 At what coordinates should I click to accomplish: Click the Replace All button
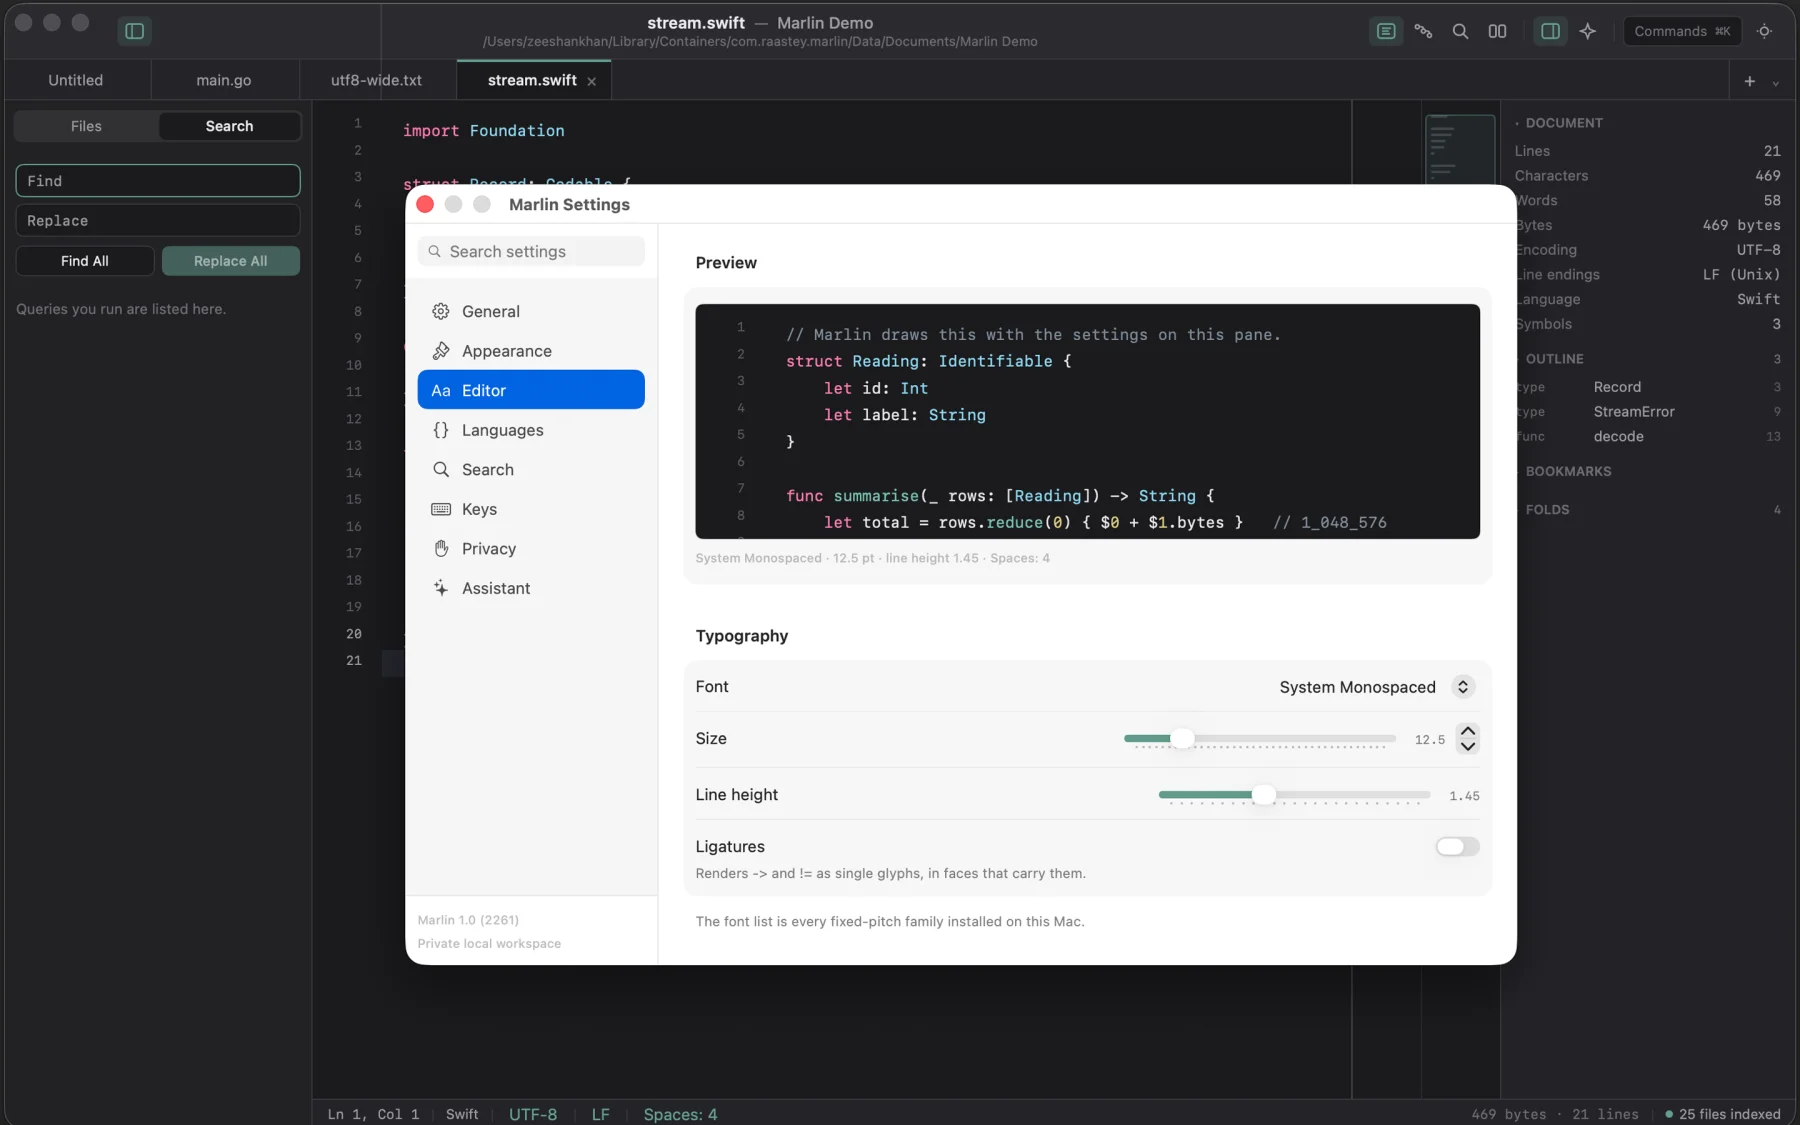231,261
